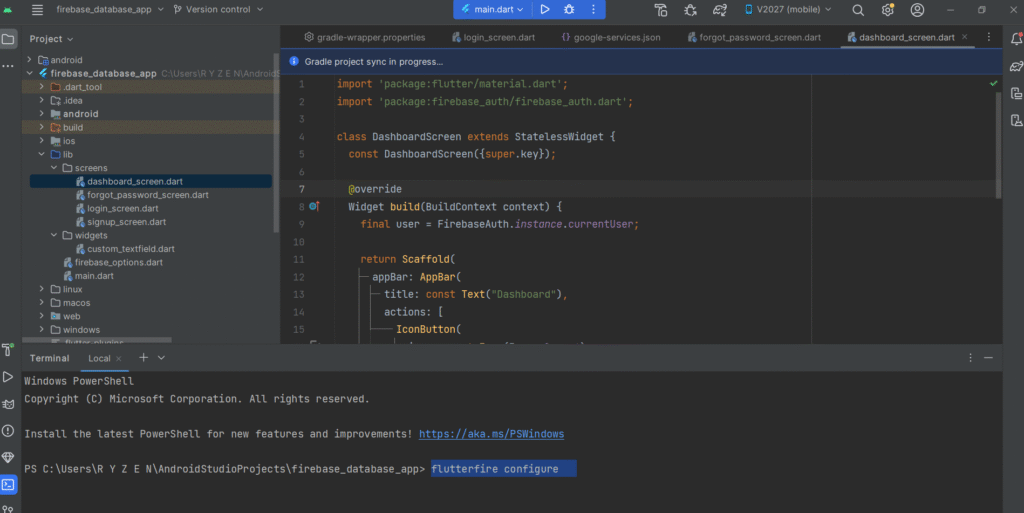The height and width of the screenshot is (513, 1024).
Task: Run the app with the play icon
Action: click(x=545, y=10)
